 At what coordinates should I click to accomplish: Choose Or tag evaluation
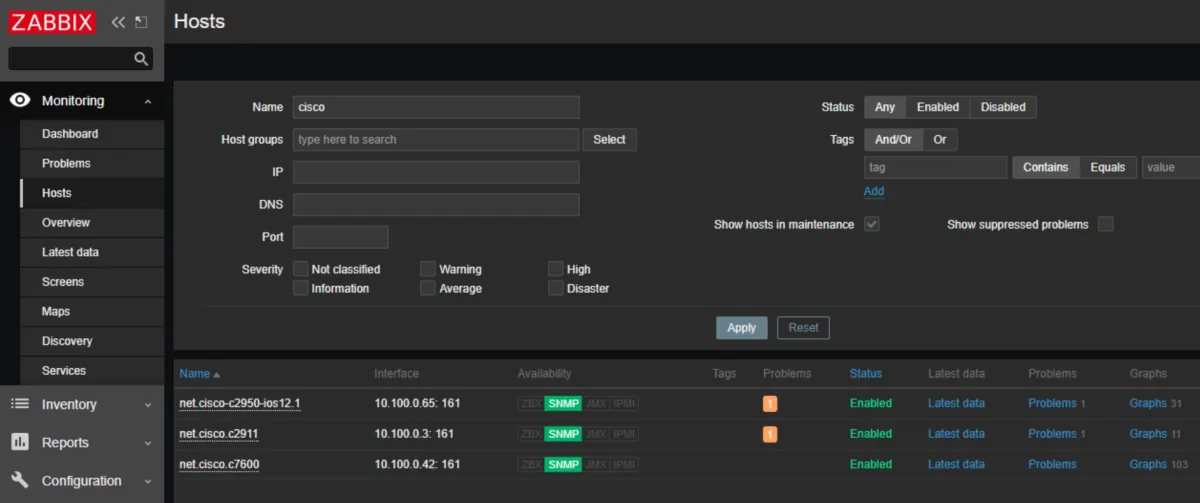tap(940, 140)
